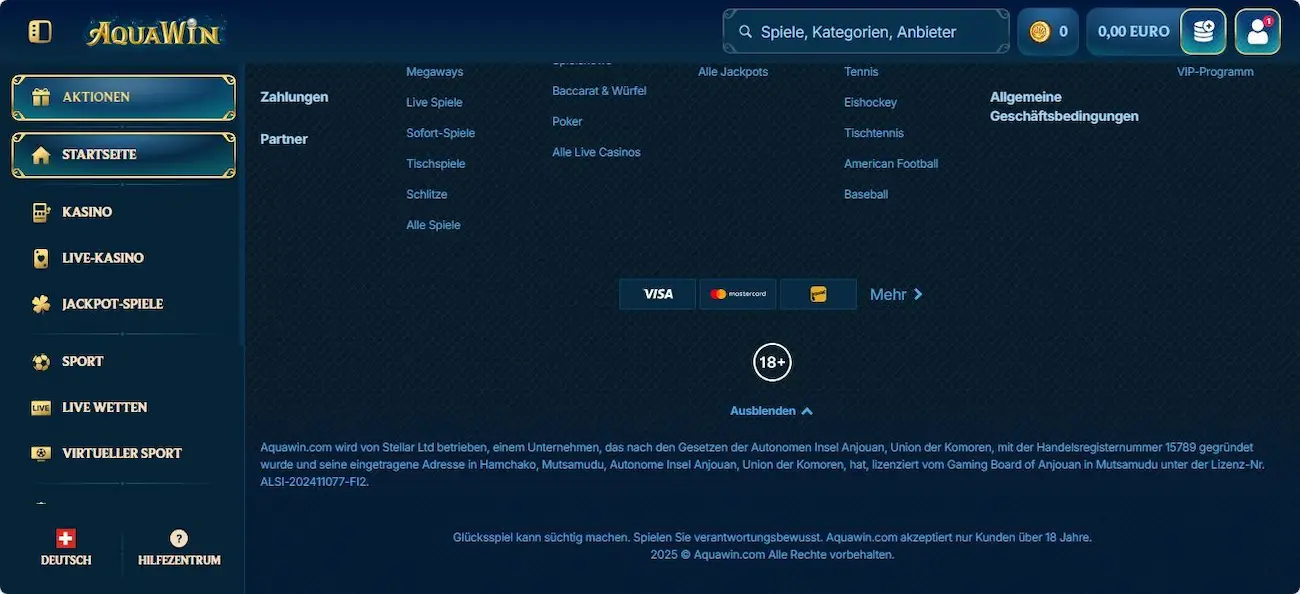Collapse the license text with Ausblenden
The image size is (1300, 594).
tap(771, 411)
